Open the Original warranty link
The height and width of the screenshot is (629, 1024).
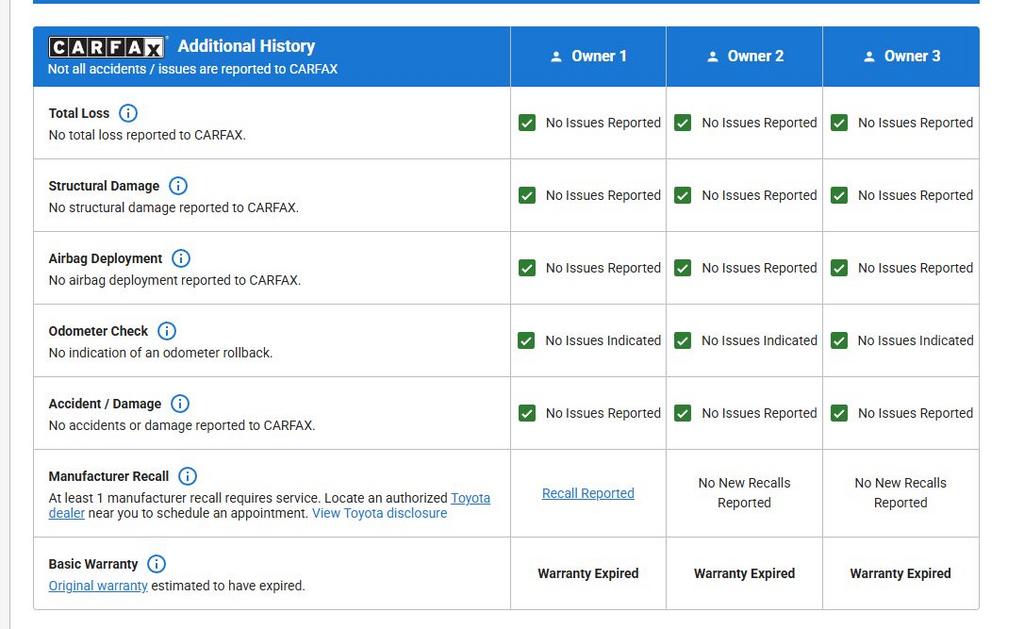(98, 586)
